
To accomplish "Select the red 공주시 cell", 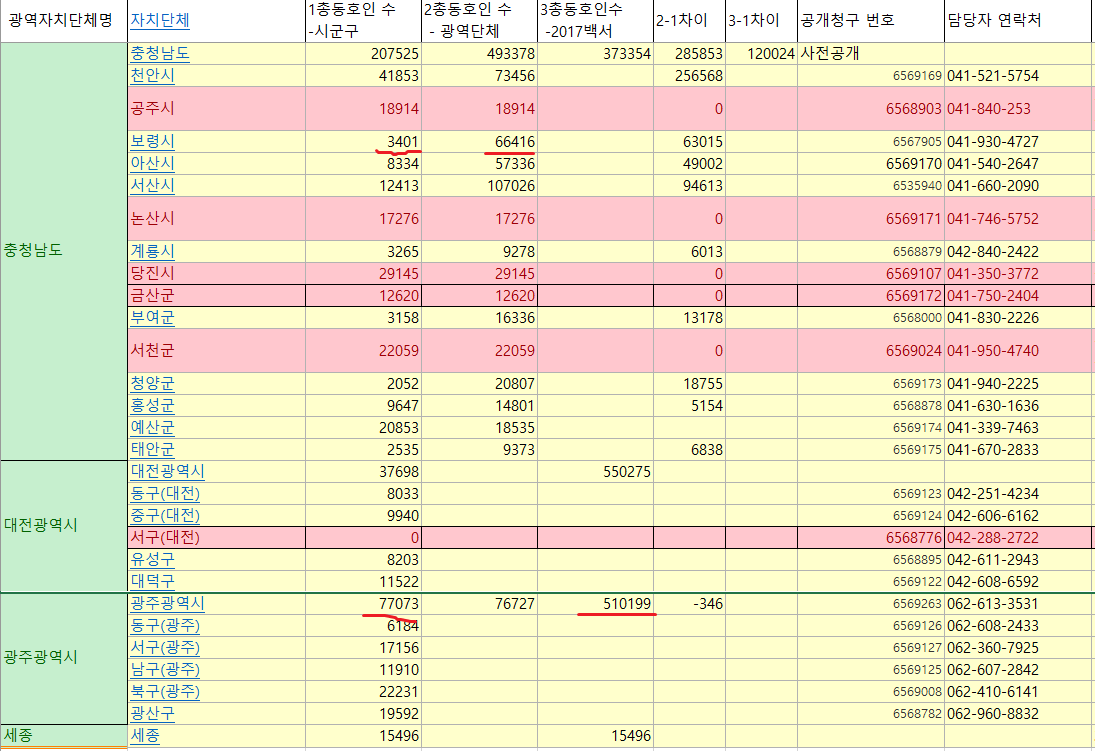I will (216, 109).
